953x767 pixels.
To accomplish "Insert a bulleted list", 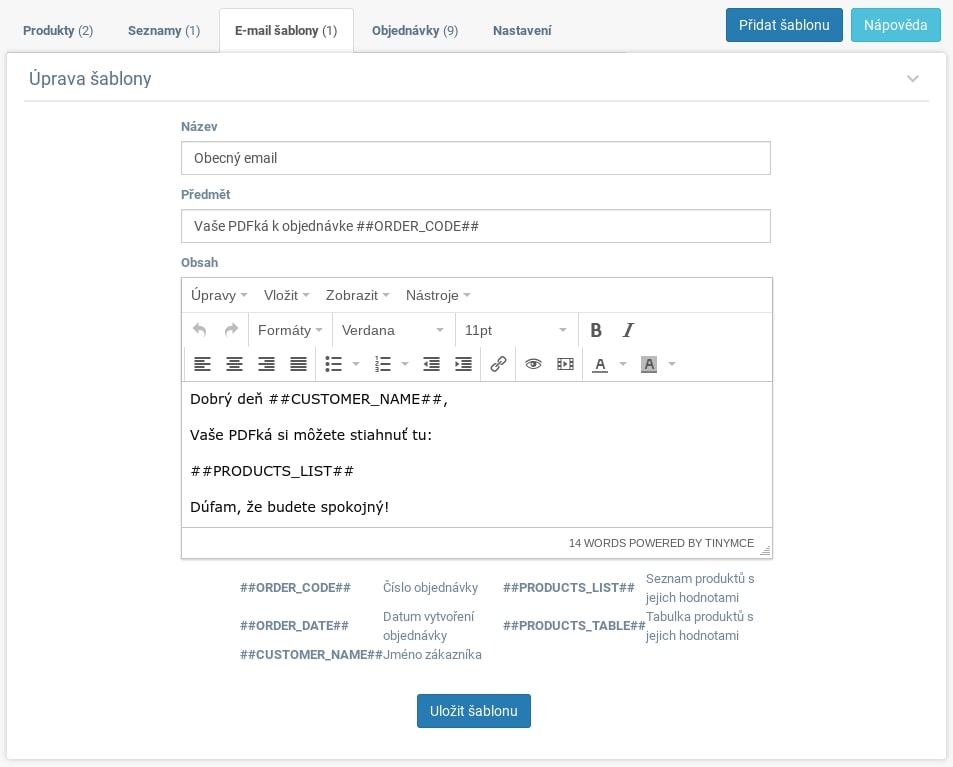I will (334, 364).
